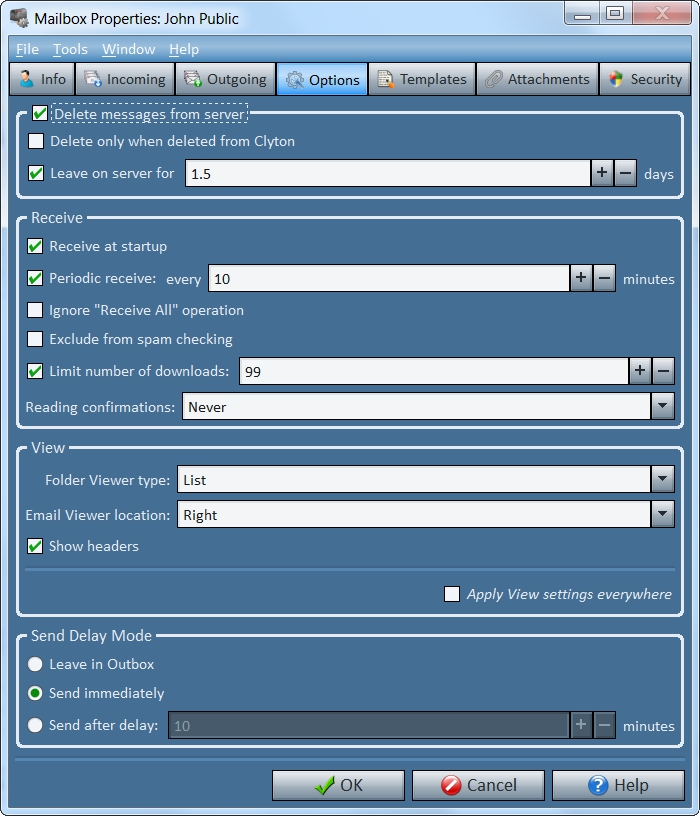The width and height of the screenshot is (700, 816).
Task: Increase download limit with plus button
Action: pos(640,371)
